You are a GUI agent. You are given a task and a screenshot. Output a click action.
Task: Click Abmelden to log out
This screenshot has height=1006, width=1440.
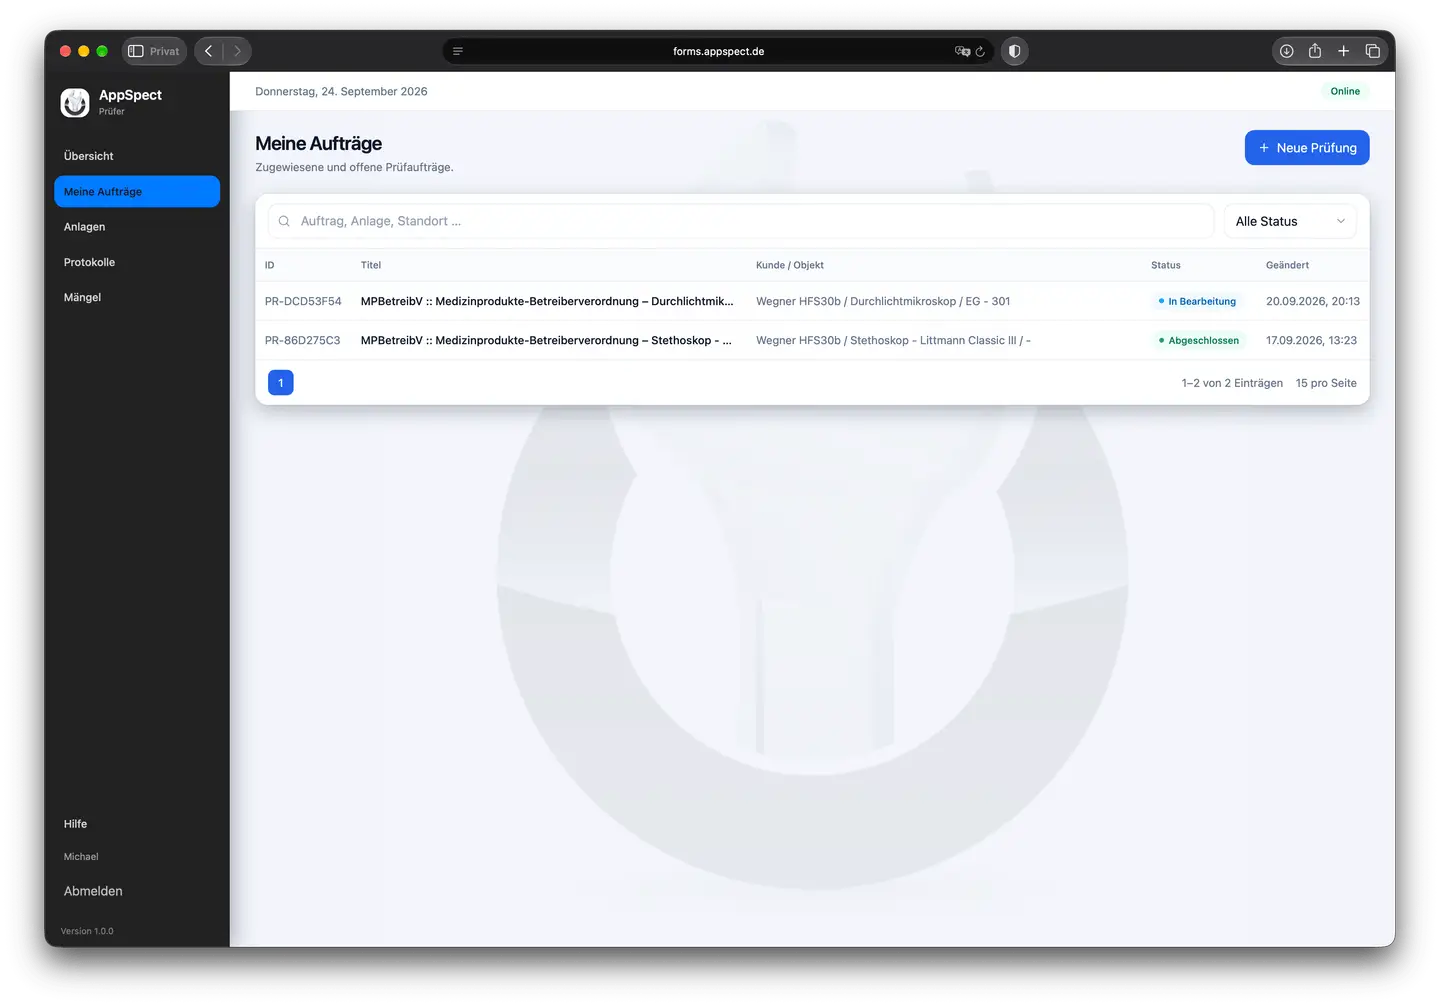click(93, 891)
